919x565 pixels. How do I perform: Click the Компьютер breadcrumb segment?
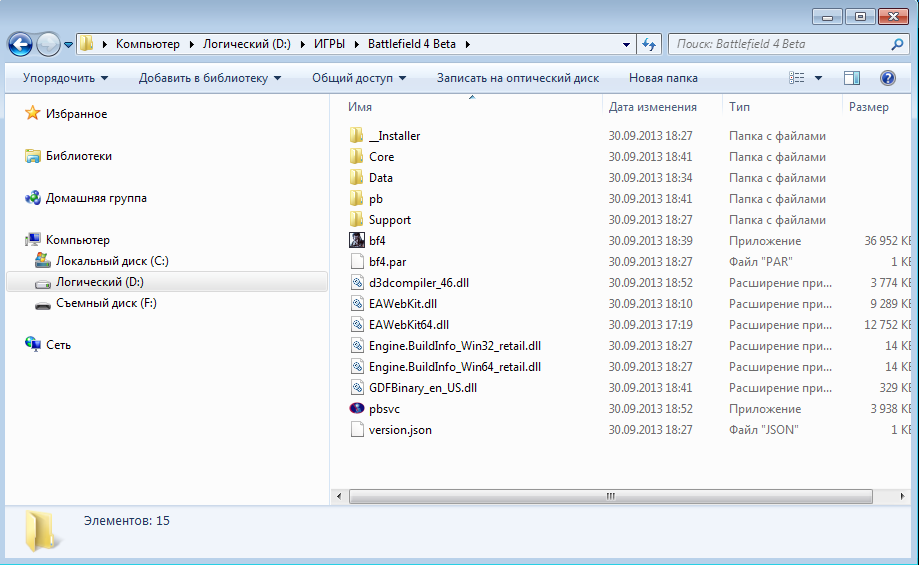pyautogui.click(x=148, y=44)
